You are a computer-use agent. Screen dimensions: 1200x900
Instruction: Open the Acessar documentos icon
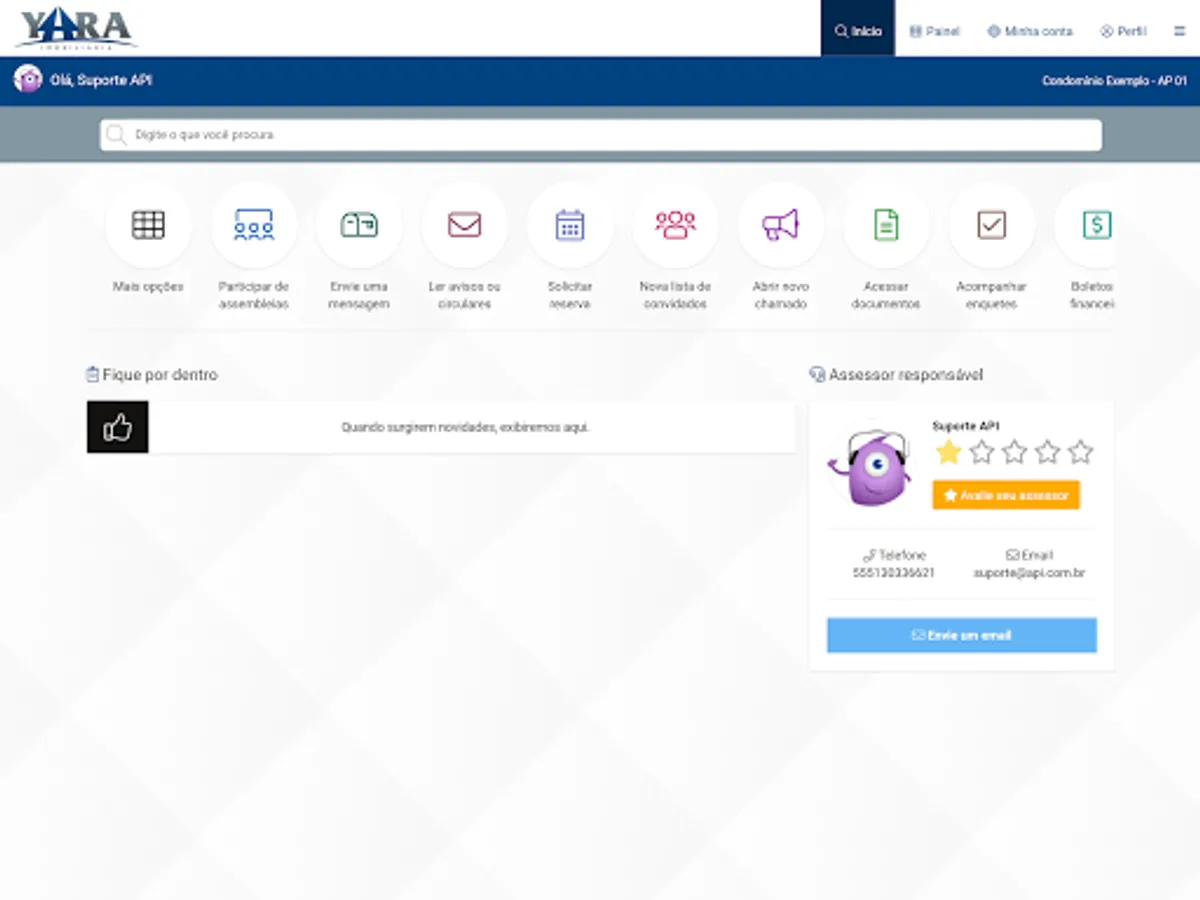point(886,225)
